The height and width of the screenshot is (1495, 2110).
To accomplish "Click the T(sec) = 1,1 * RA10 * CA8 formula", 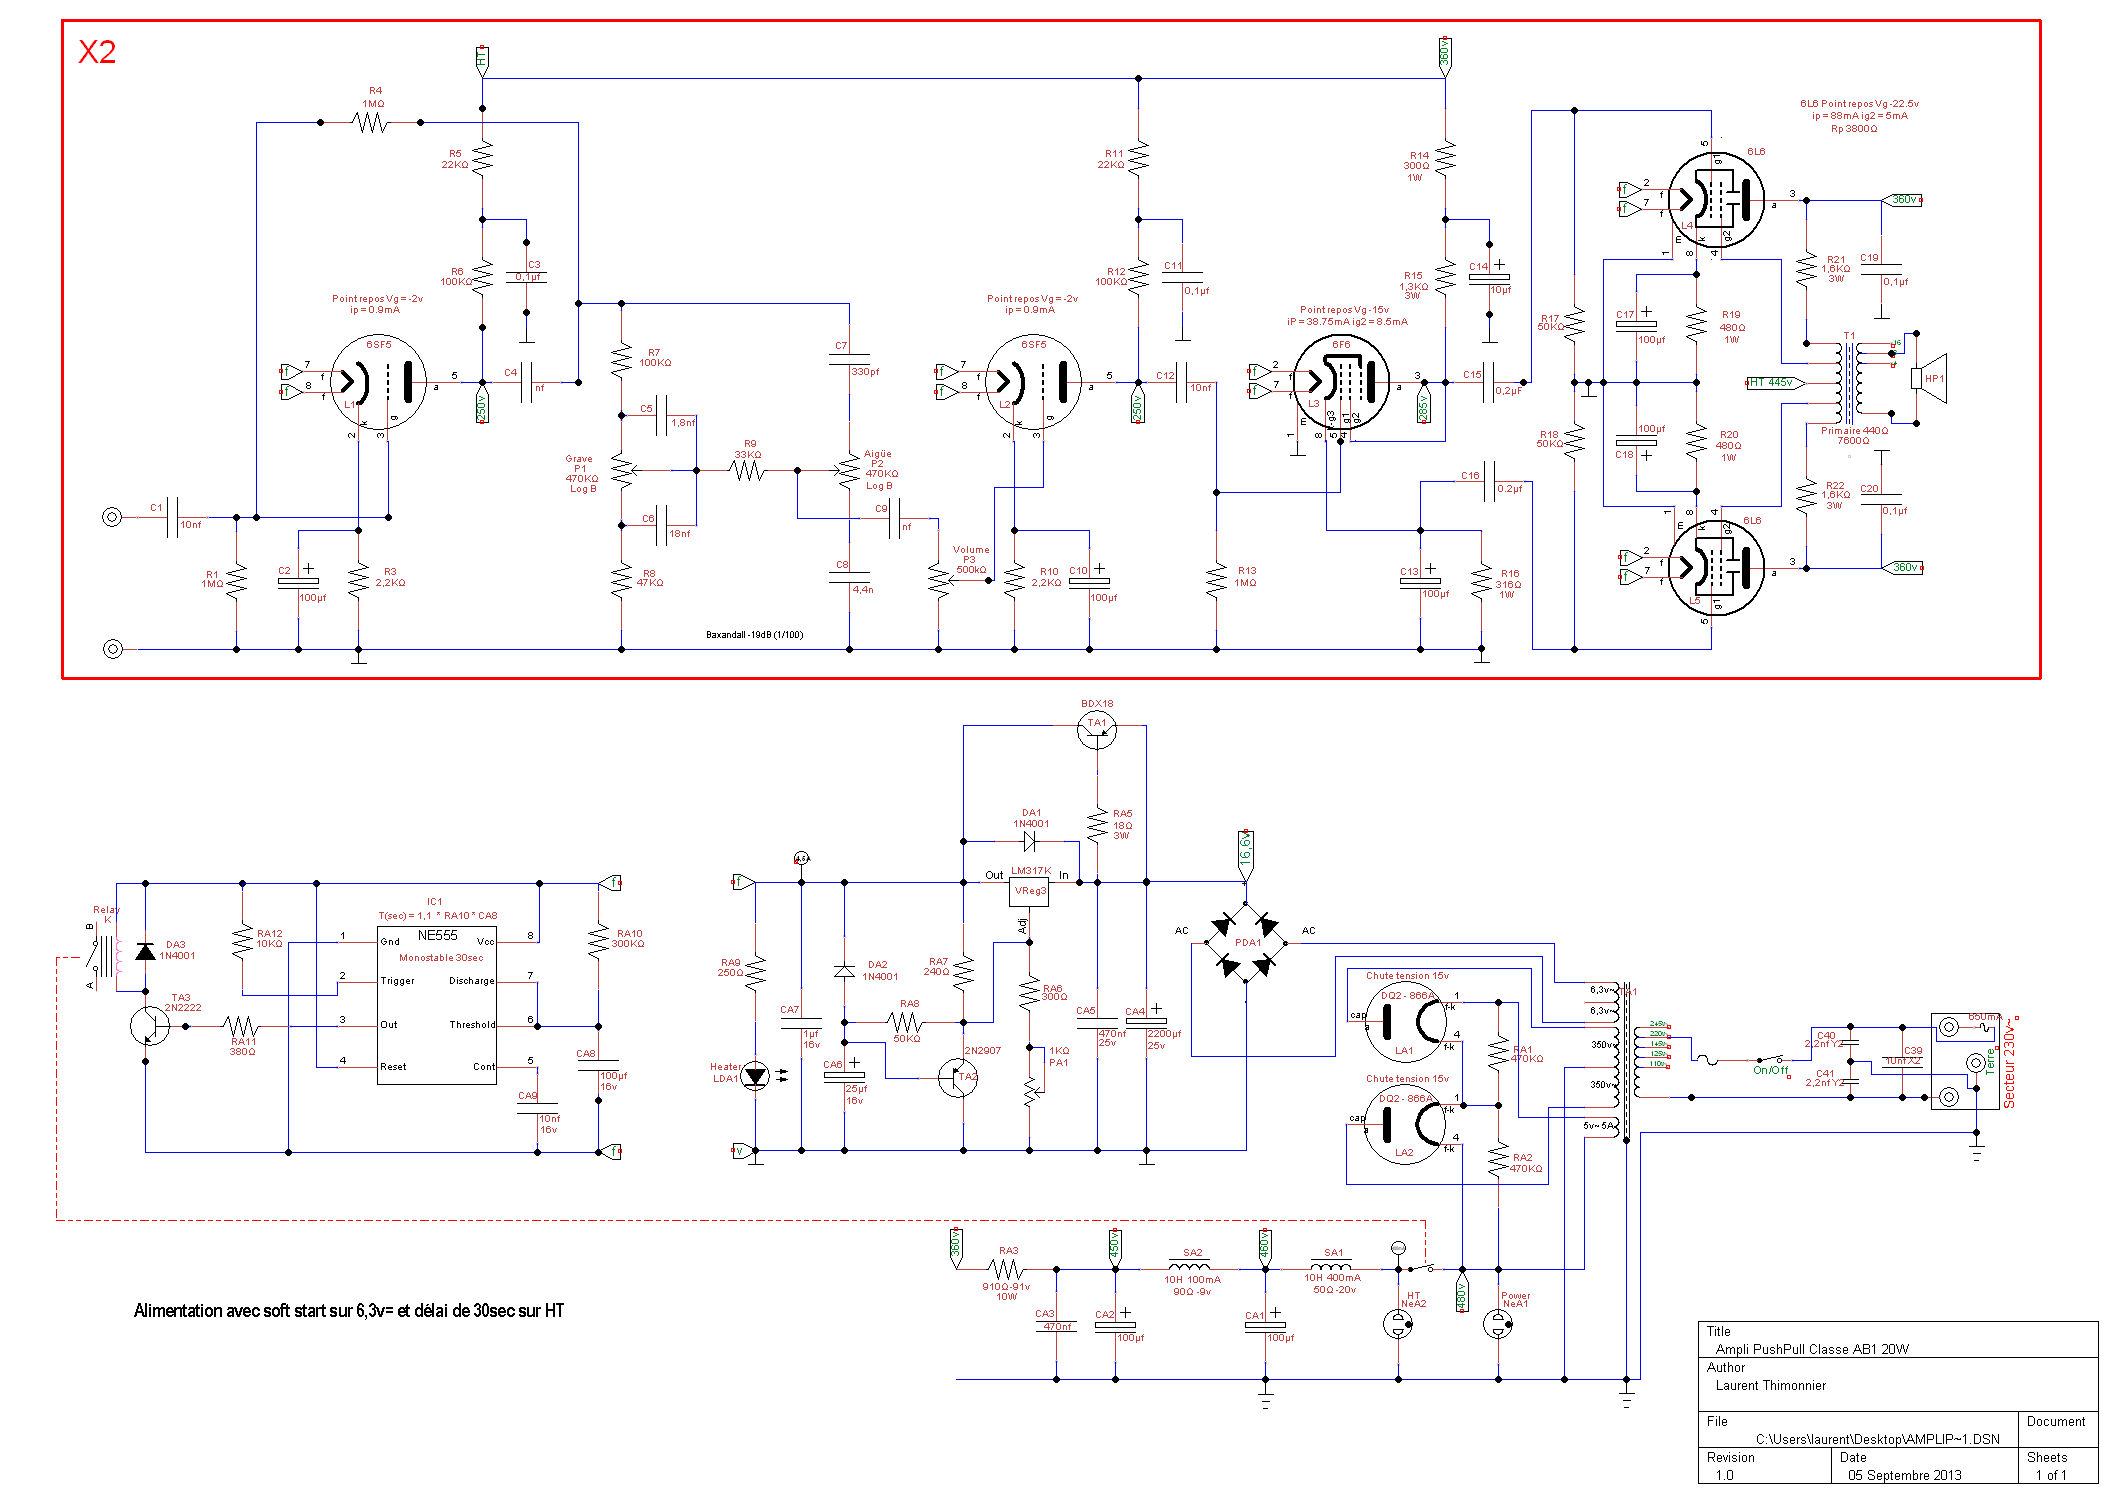I will click(x=437, y=916).
